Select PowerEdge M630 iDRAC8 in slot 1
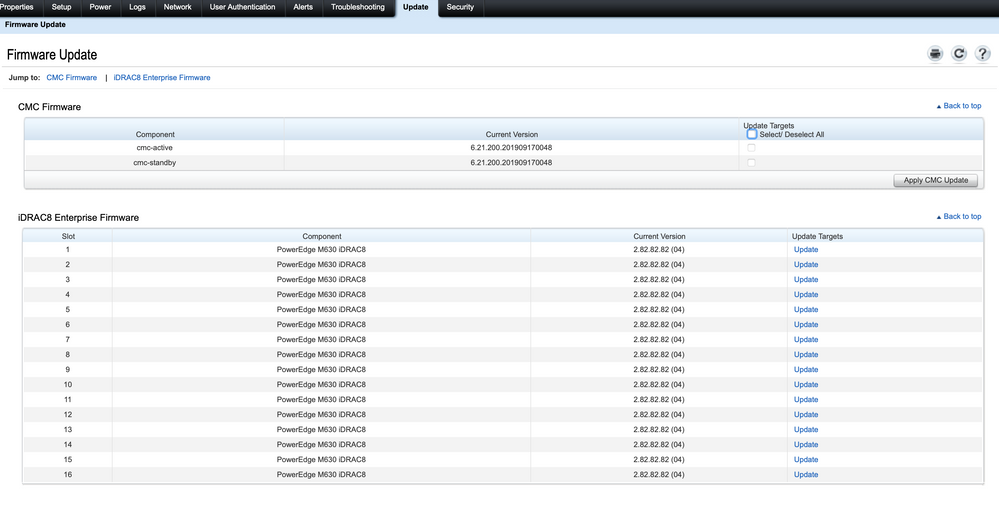This screenshot has height=511, width=999. [x=321, y=250]
